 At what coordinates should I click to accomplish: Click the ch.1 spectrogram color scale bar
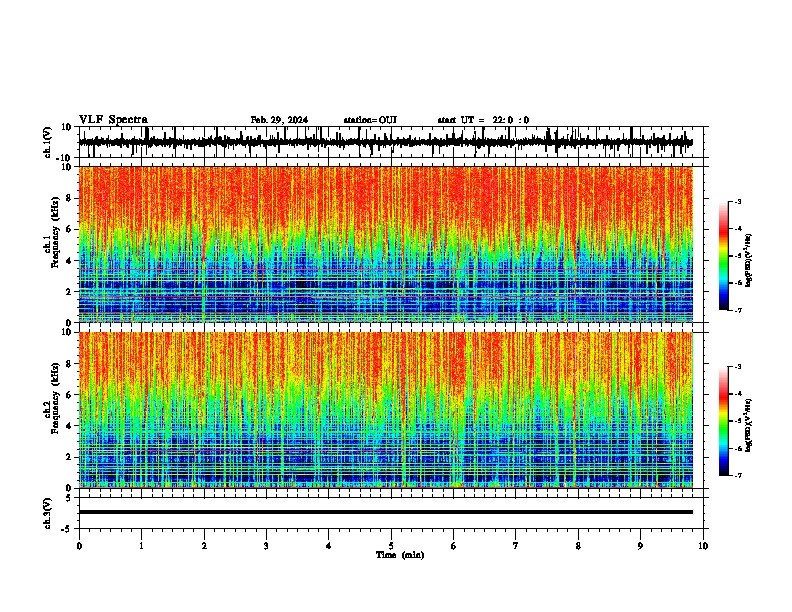724,256
